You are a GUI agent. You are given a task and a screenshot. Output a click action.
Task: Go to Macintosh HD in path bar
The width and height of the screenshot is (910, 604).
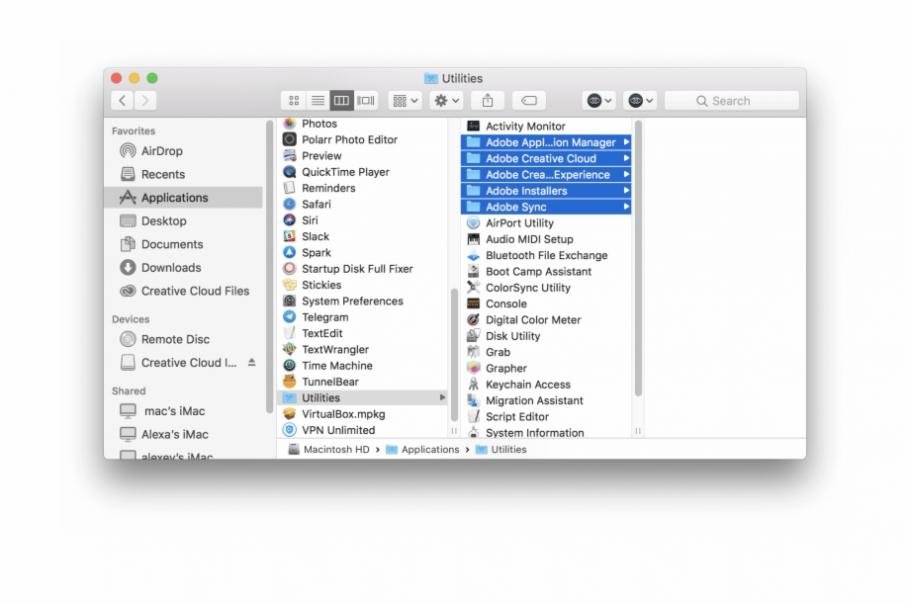(x=329, y=450)
